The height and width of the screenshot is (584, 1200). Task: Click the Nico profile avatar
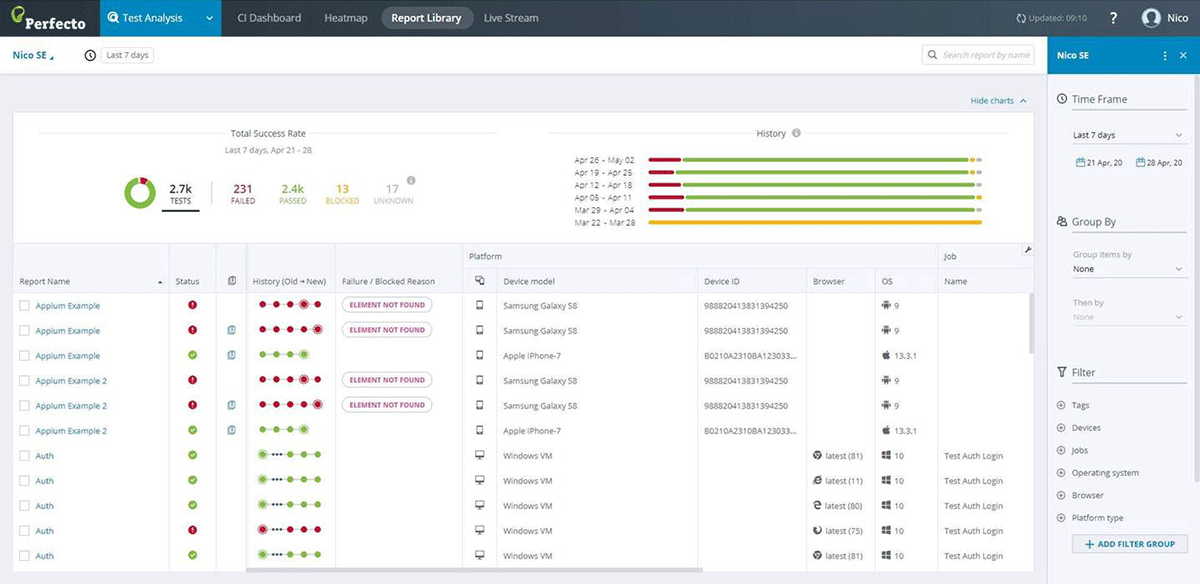tap(1152, 17)
